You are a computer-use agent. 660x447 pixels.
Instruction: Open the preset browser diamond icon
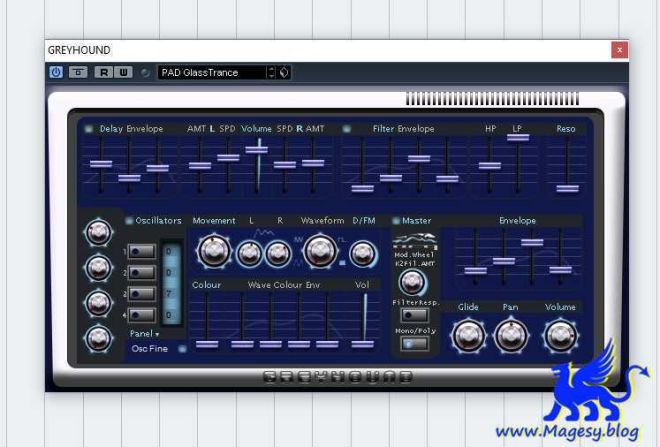tap(284, 72)
